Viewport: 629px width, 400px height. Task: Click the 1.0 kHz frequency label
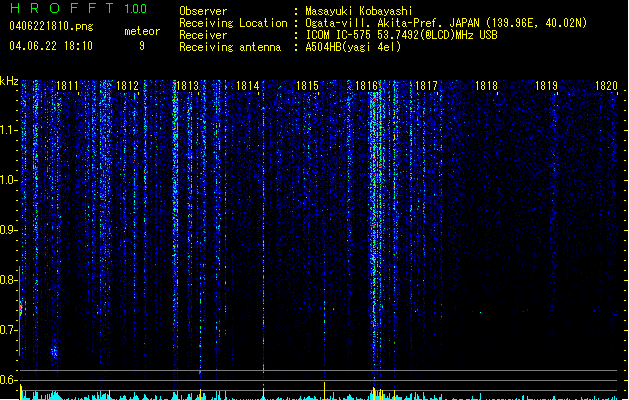(x=9, y=180)
